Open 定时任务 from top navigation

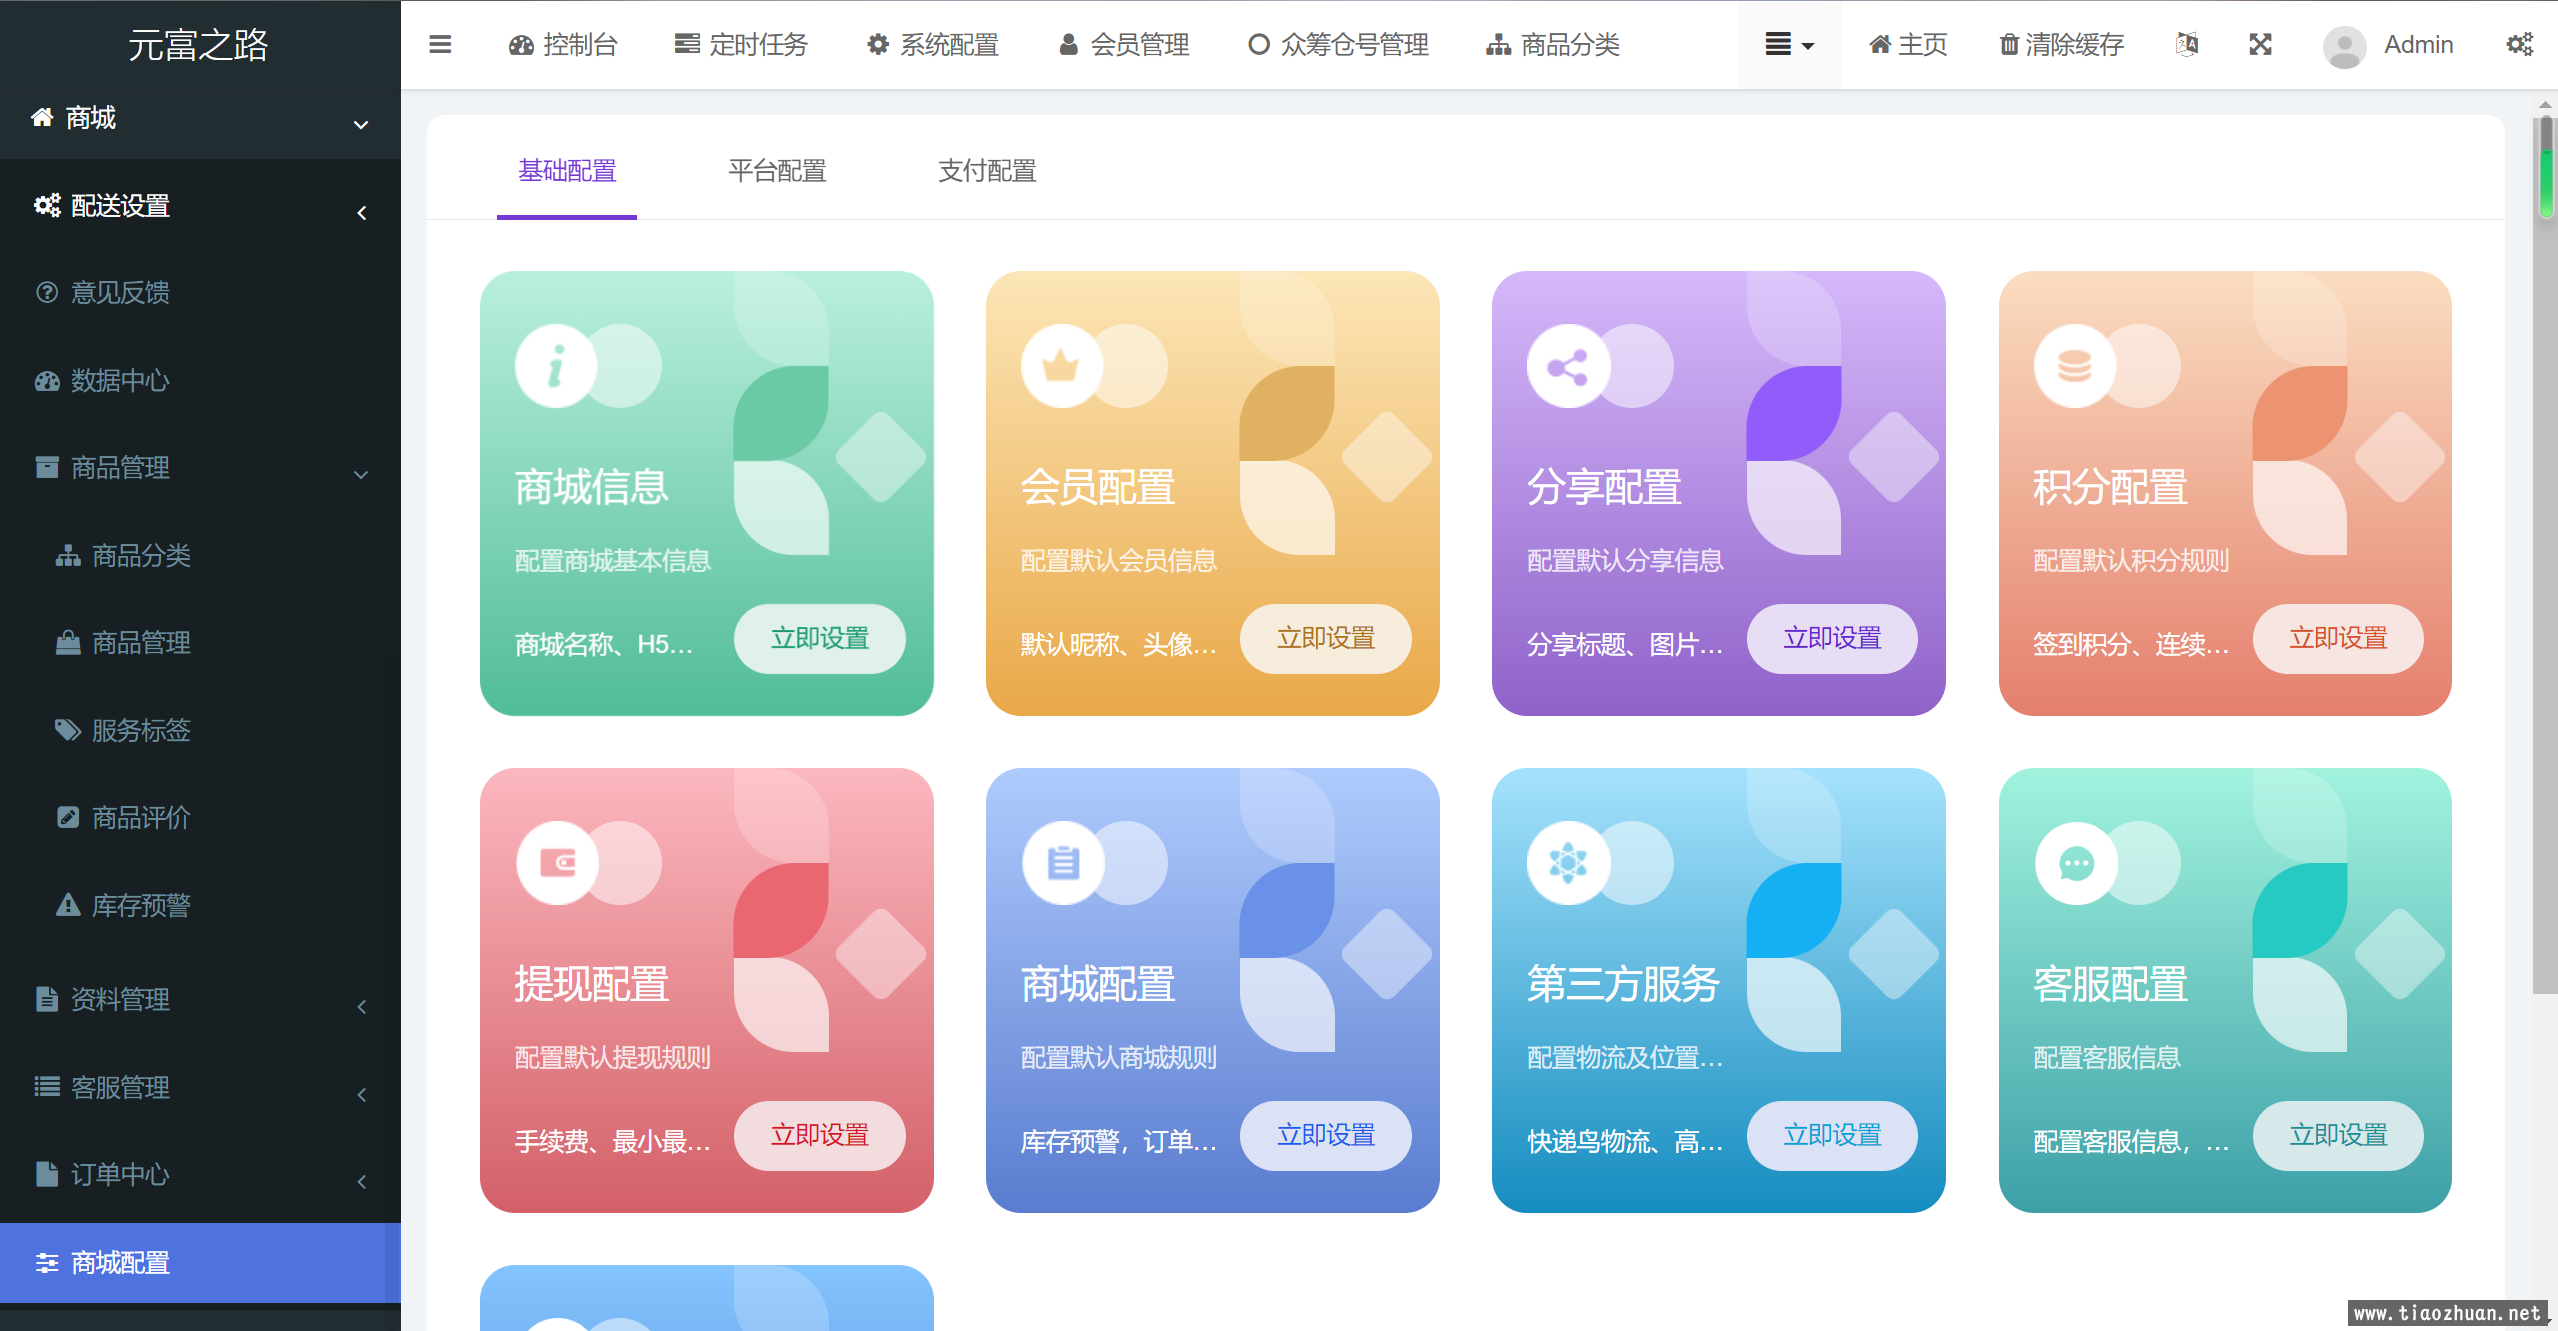point(741,45)
